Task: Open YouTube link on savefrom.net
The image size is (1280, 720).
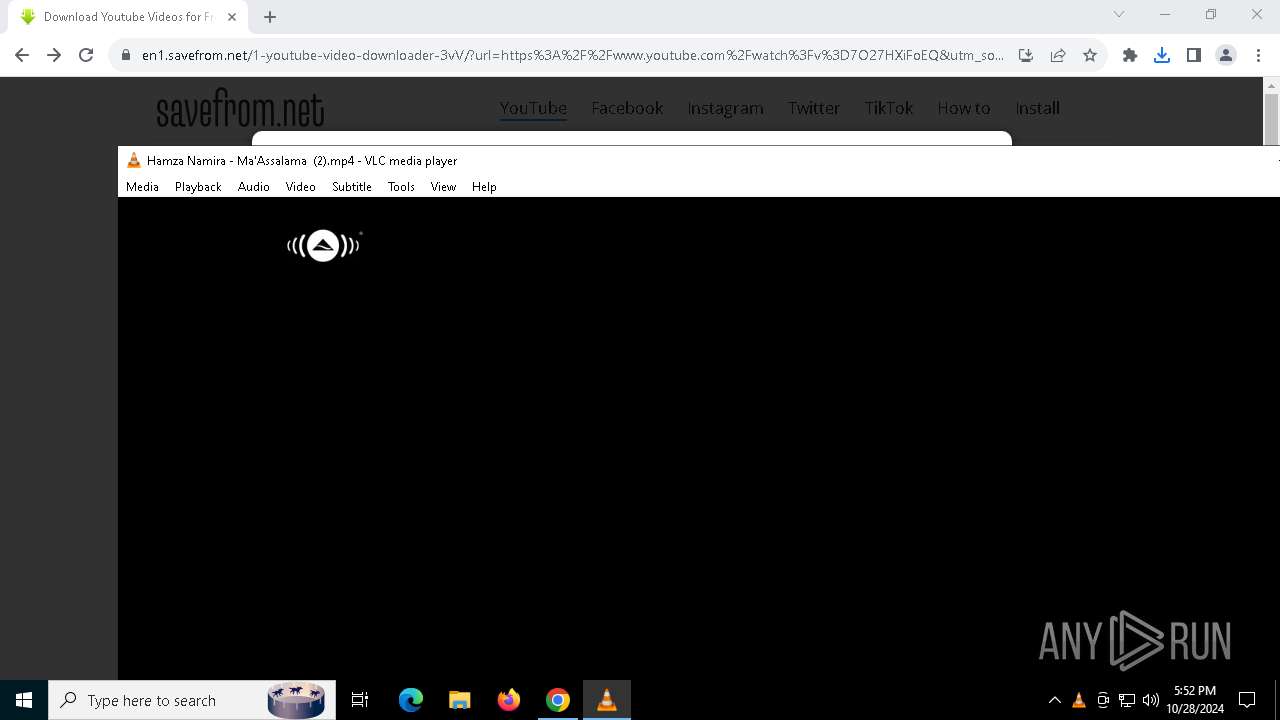Action: pyautogui.click(x=533, y=108)
